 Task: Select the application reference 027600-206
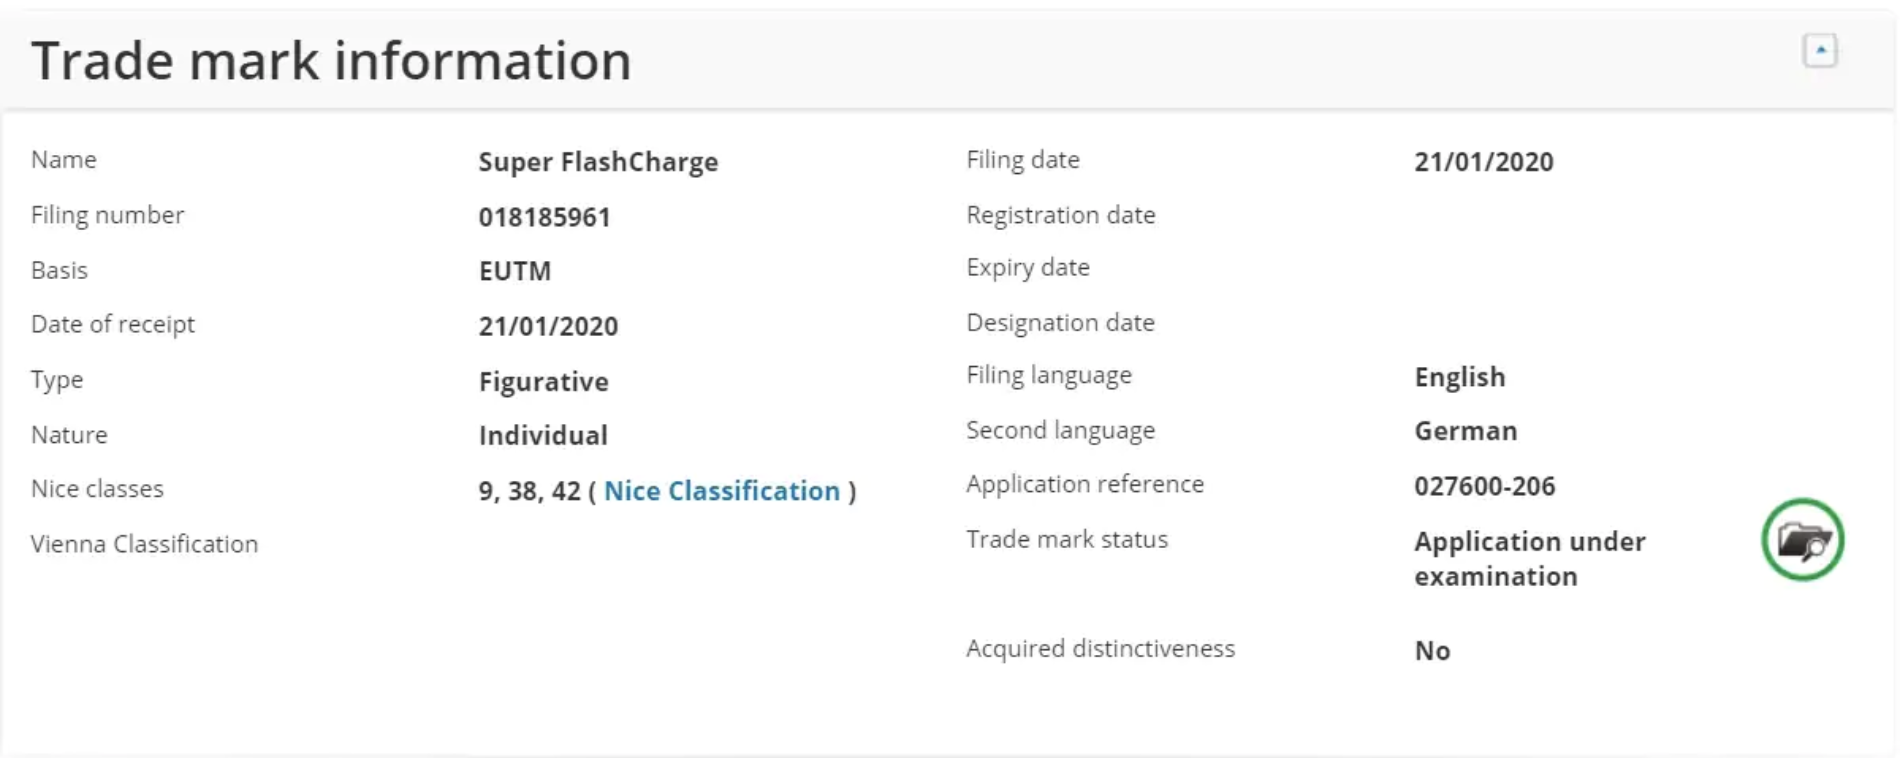click(1484, 486)
